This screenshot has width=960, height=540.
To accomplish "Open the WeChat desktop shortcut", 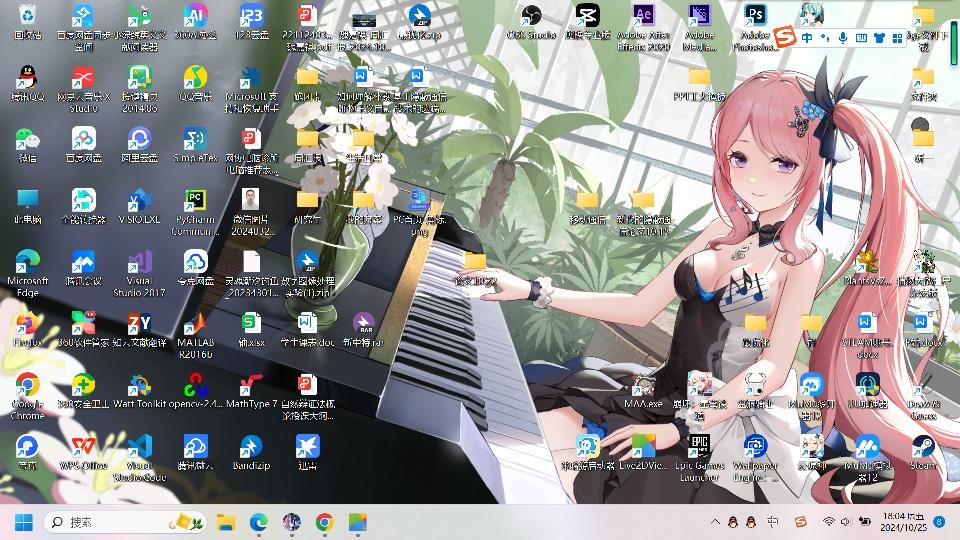I will coord(28,145).
